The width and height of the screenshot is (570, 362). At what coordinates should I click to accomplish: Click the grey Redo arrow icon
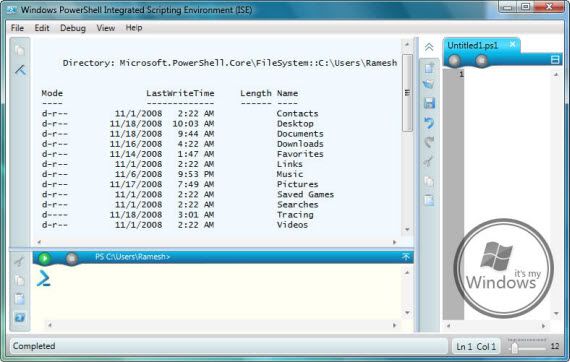pos(429,142)
